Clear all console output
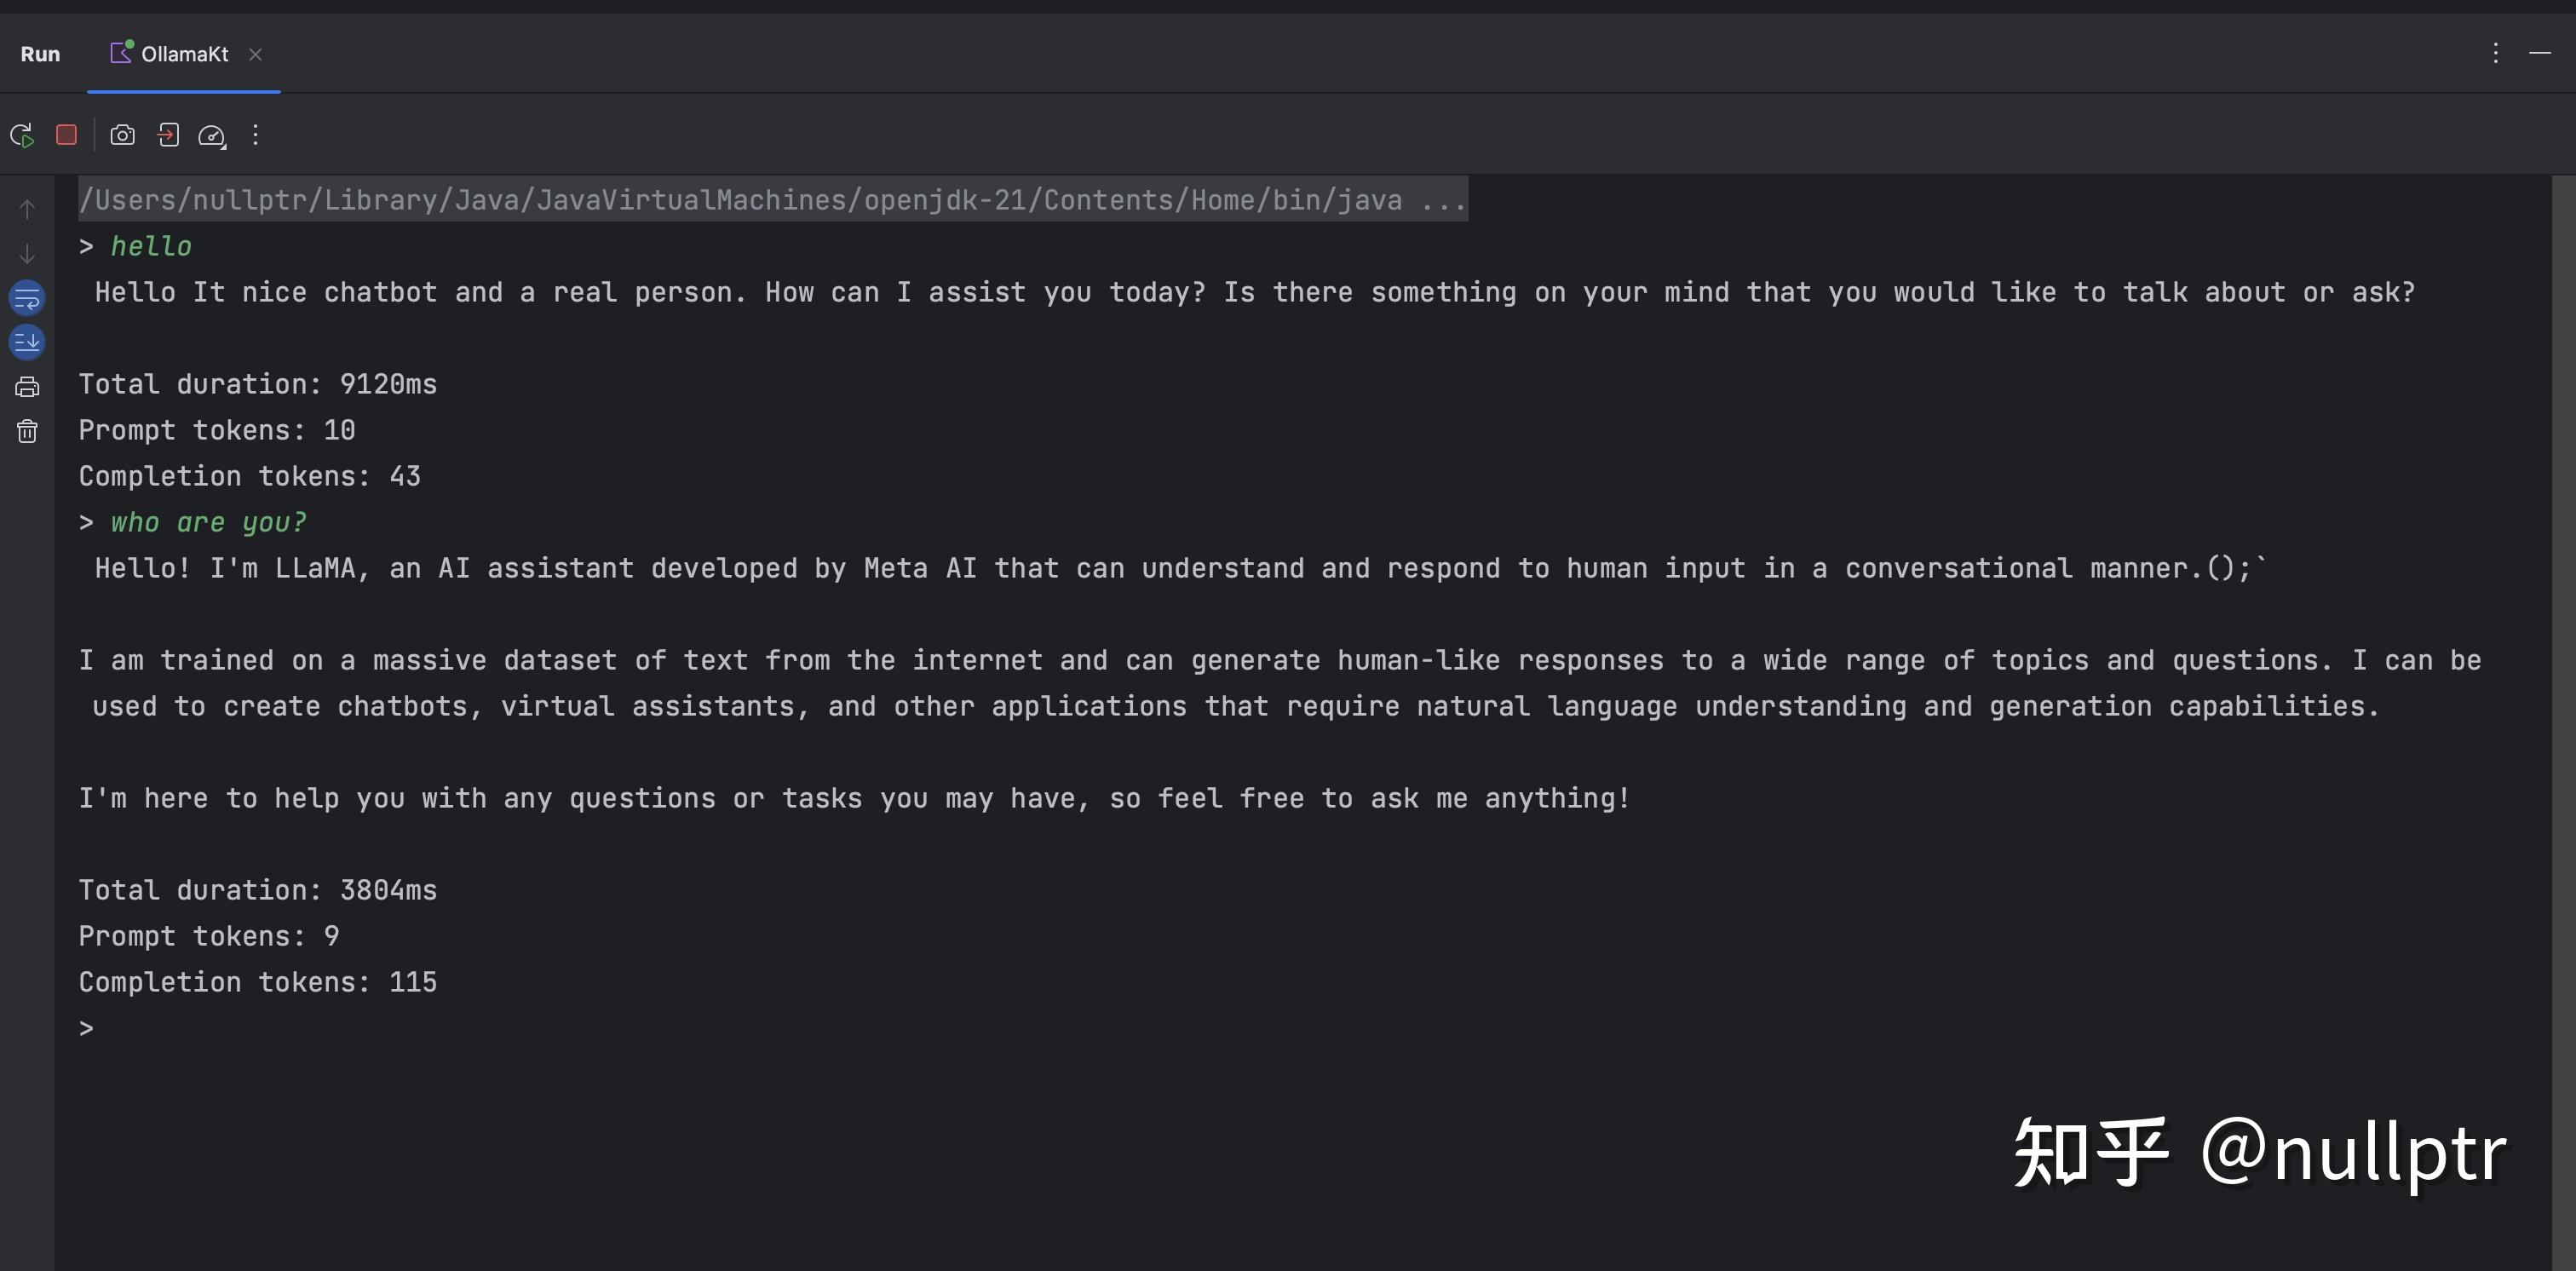The height and width of the screenshot is (1271, 2576). 27,431
